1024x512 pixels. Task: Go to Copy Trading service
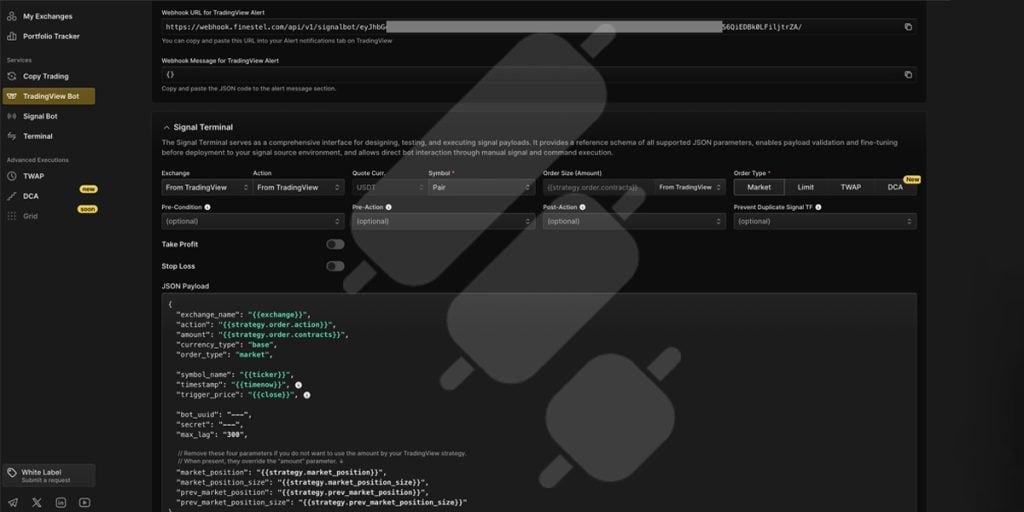46,76
